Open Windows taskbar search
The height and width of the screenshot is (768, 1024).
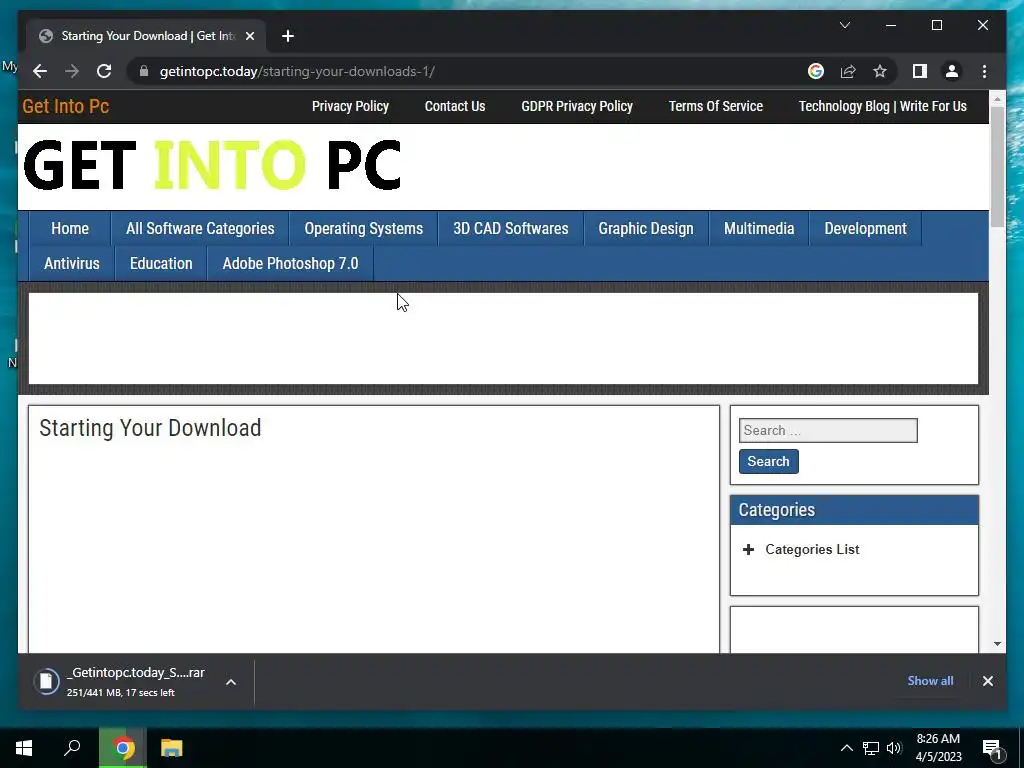tap(72, 748)
